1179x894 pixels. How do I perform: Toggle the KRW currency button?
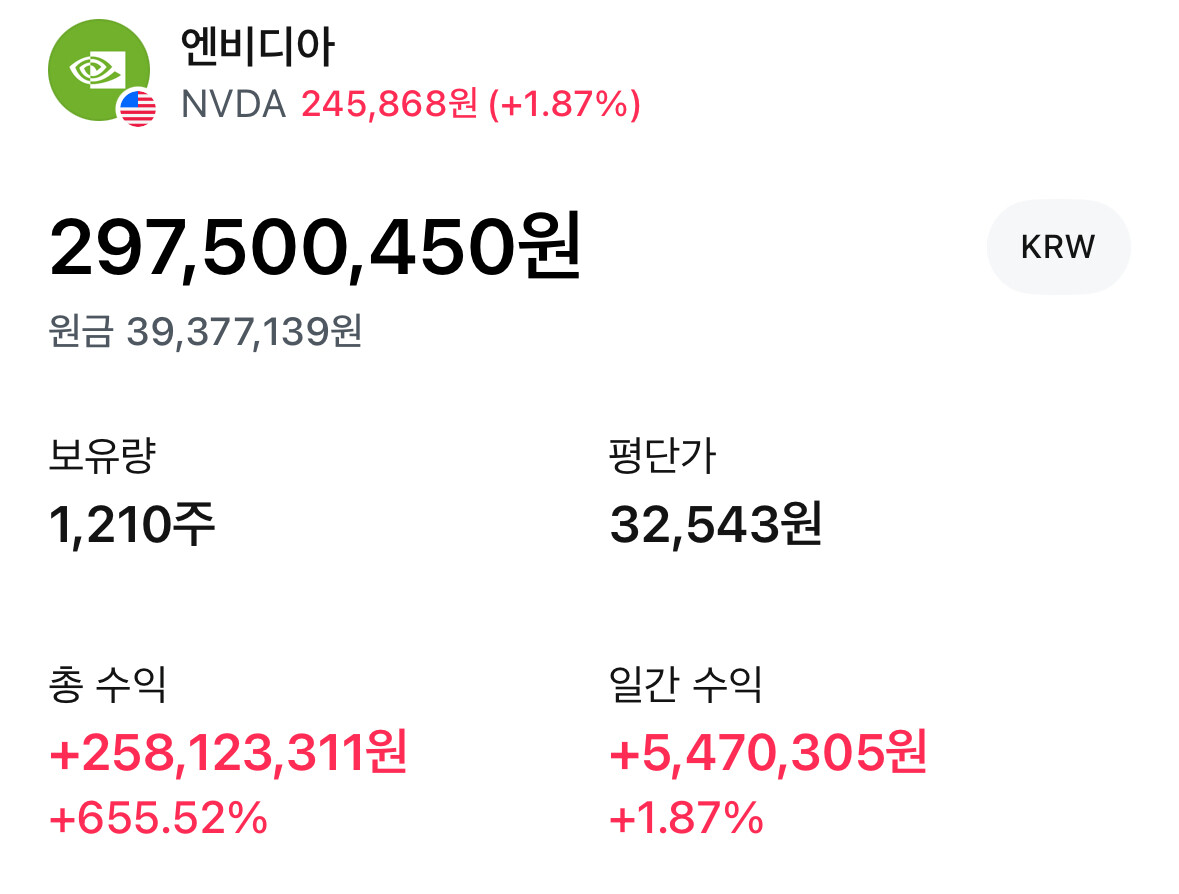(x=1058, y=246)
